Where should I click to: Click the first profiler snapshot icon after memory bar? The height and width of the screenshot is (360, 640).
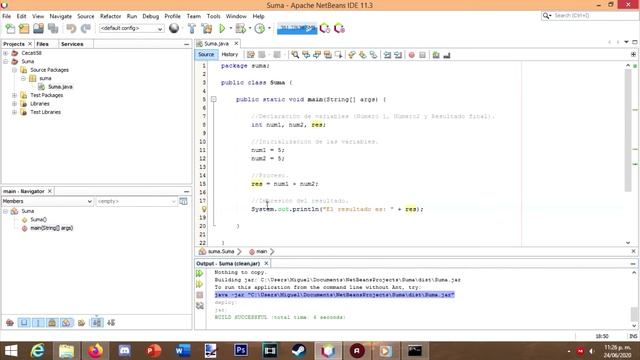click(x=325, y=29)
